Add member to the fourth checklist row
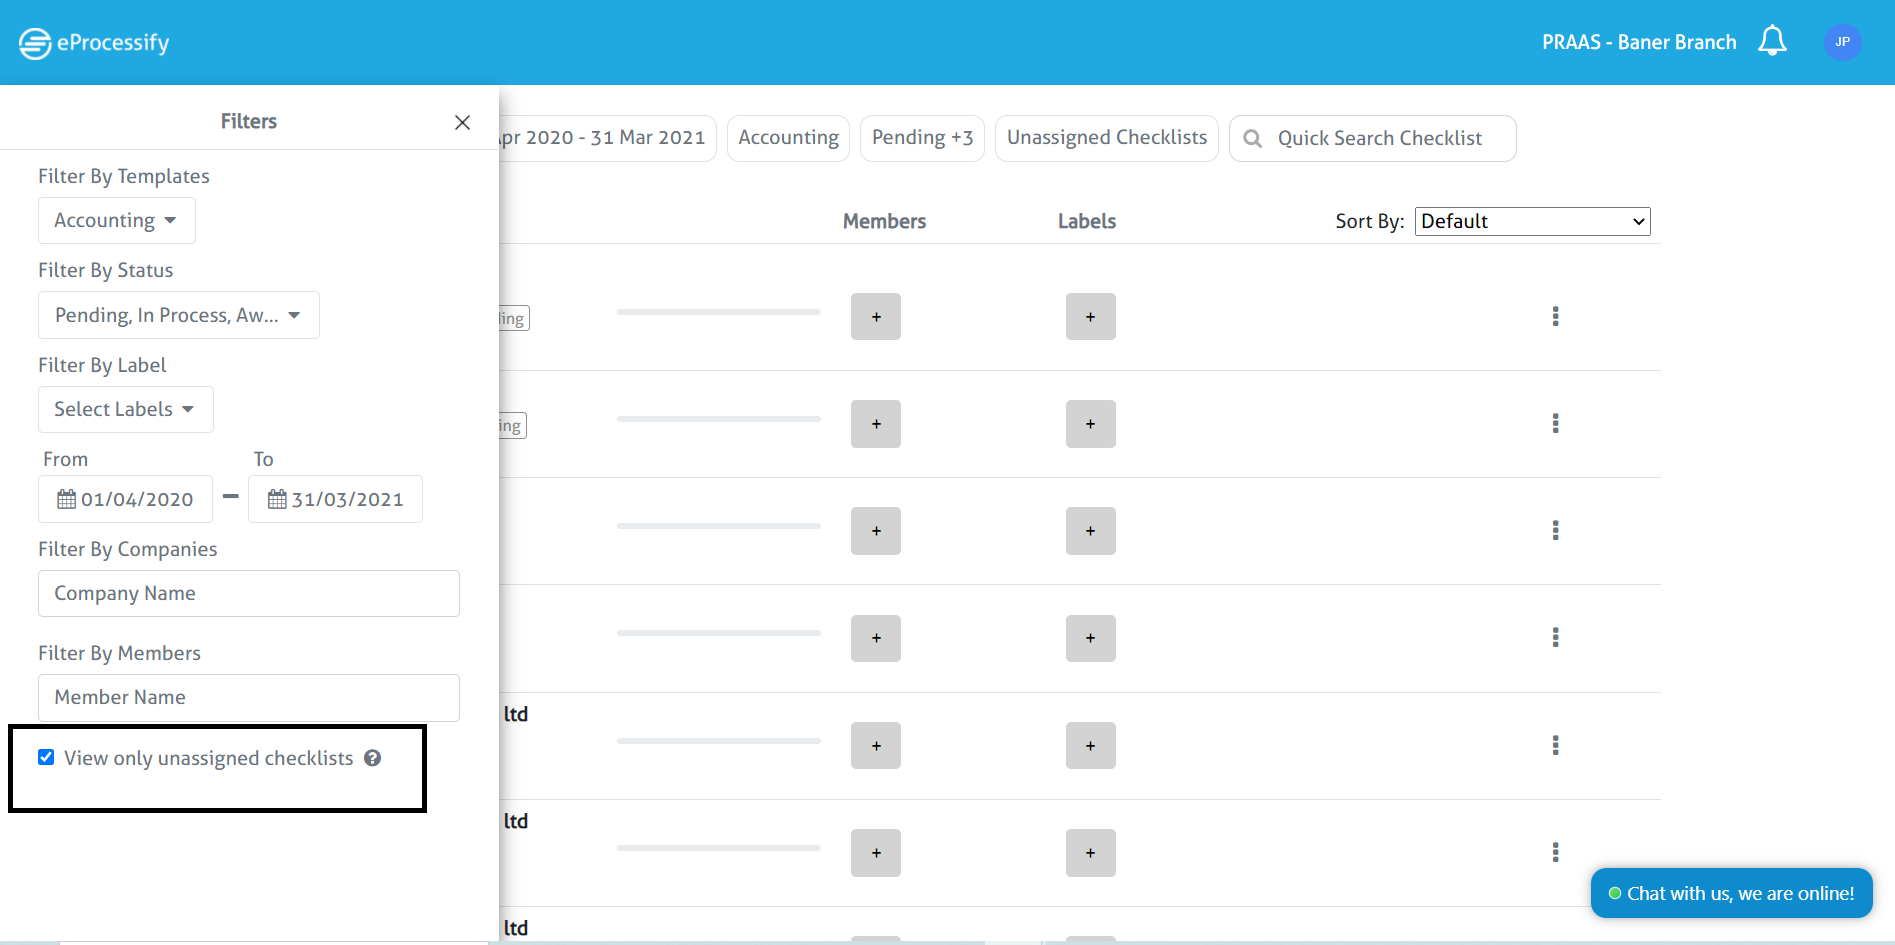Image resolution: width=1895 pixels, height=945 pixels. click(x=876, y=638)
